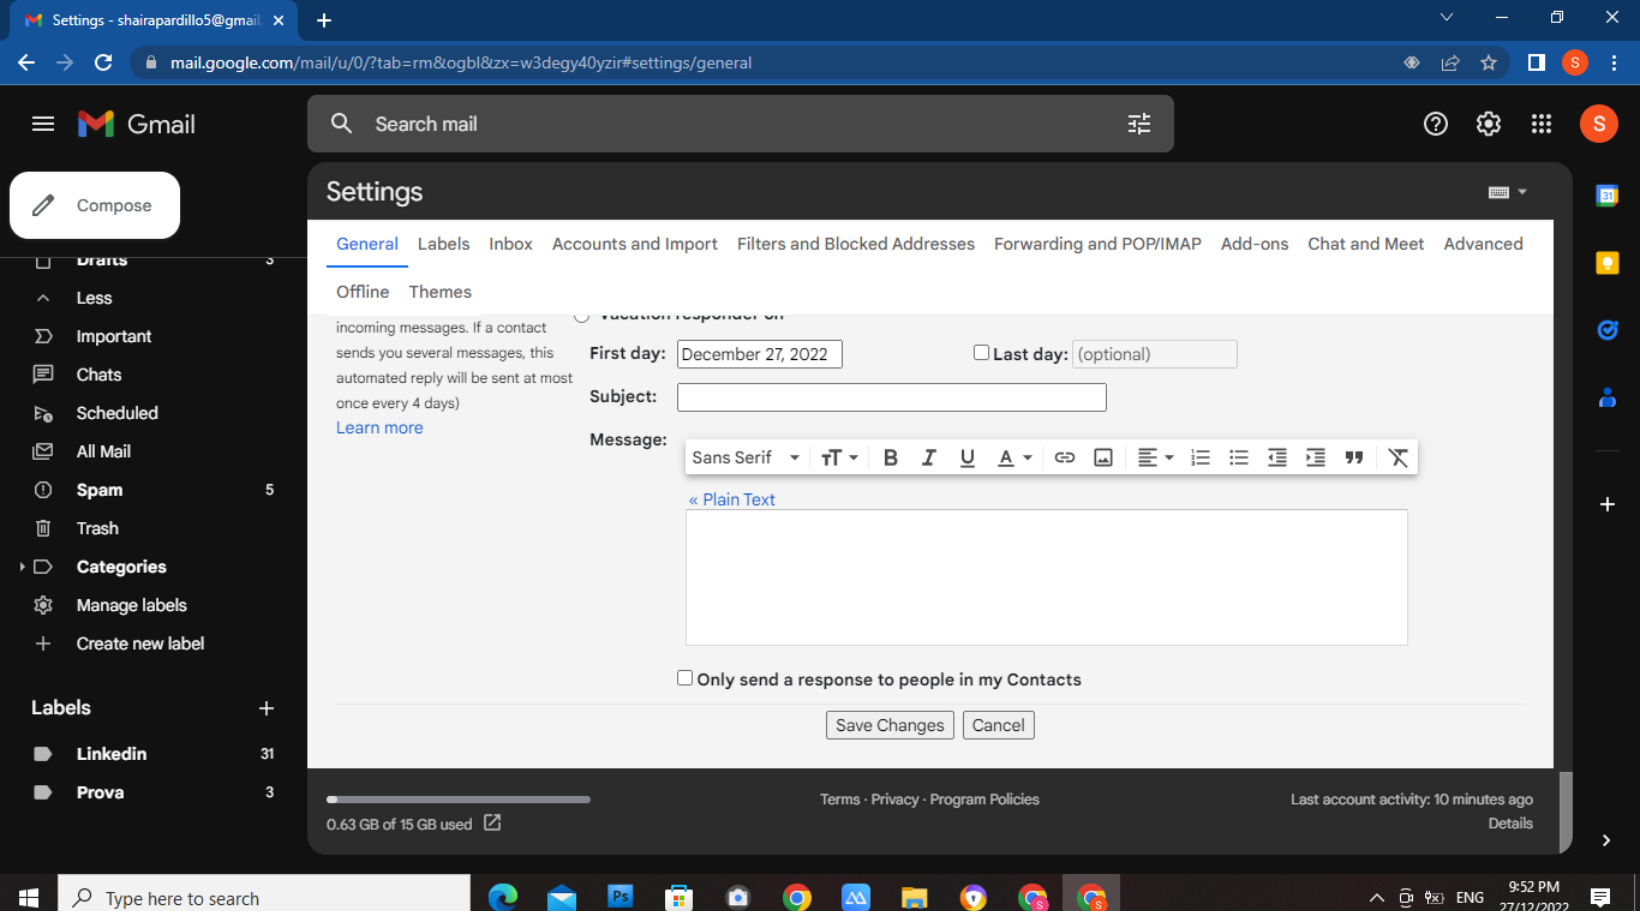This screenshot has height=924, width=1640.
Task: Start a bulleted list
Action: click(1238, 458)
